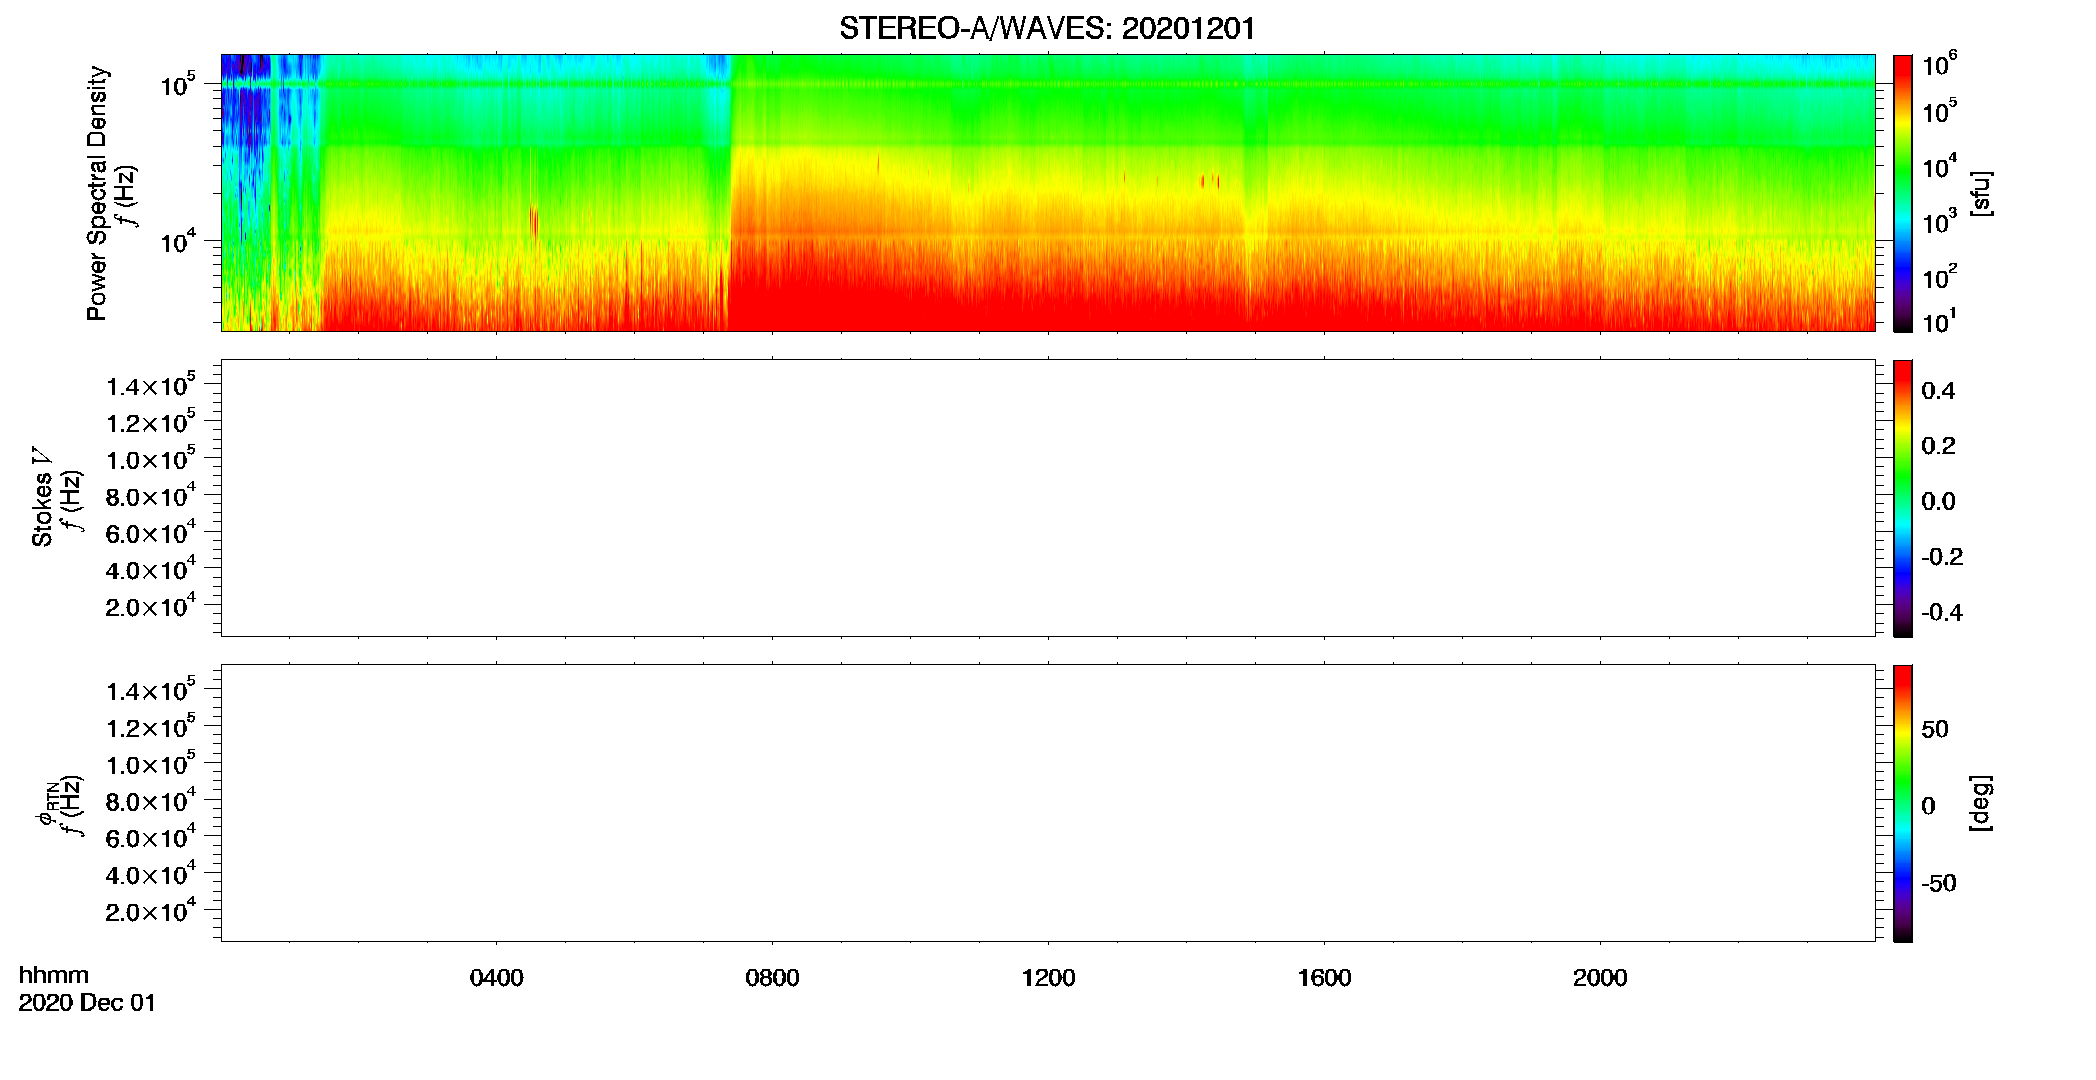Click the Stokes V color bar
The width and height of the screenshot is (2096, 1080).
coord(1903,498)
